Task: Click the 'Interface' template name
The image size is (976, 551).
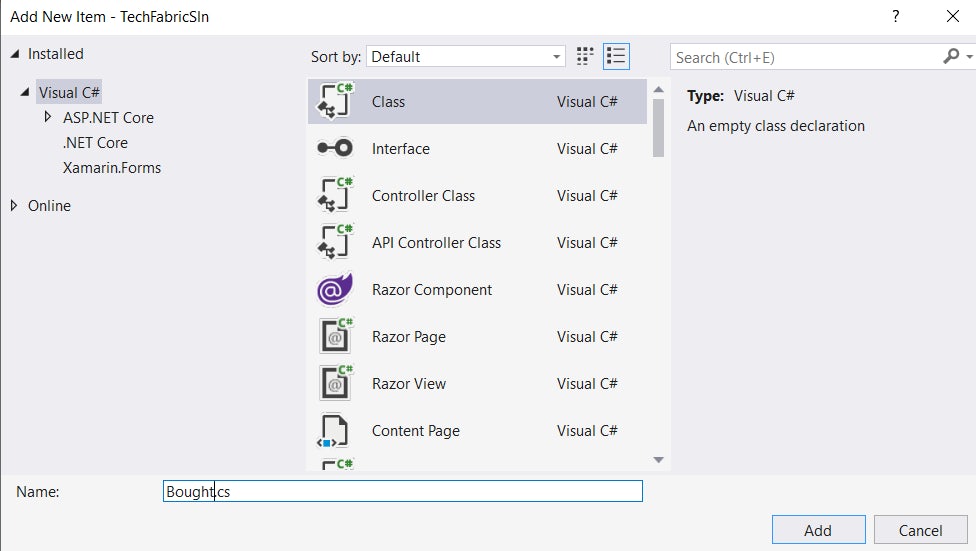Action: 401,149
